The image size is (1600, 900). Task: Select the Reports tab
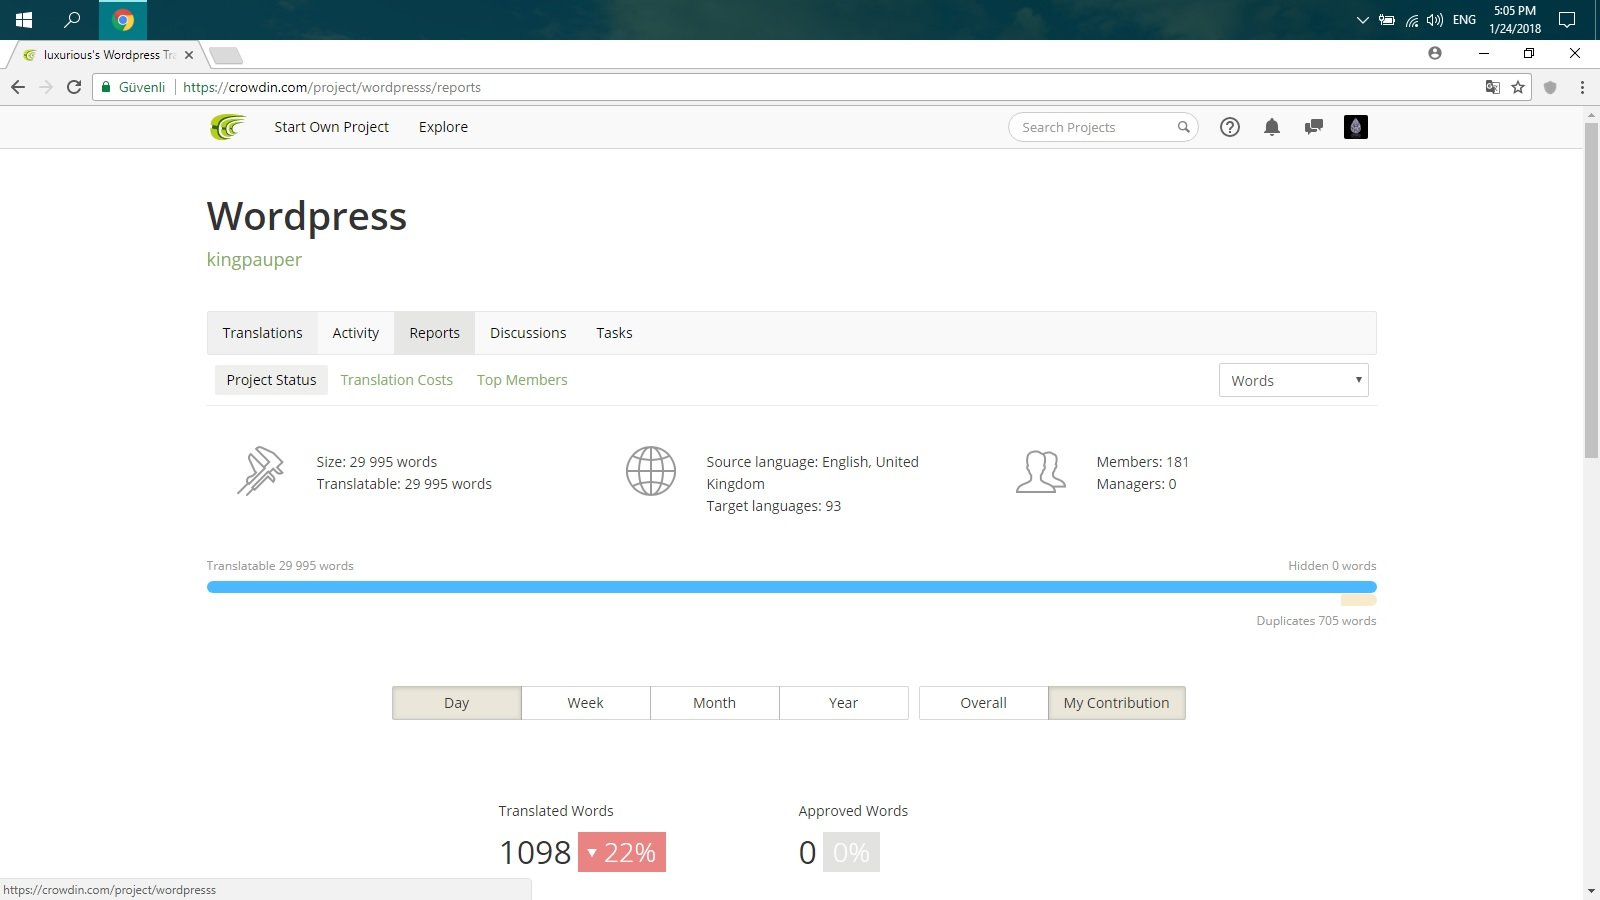click(434, 333)
